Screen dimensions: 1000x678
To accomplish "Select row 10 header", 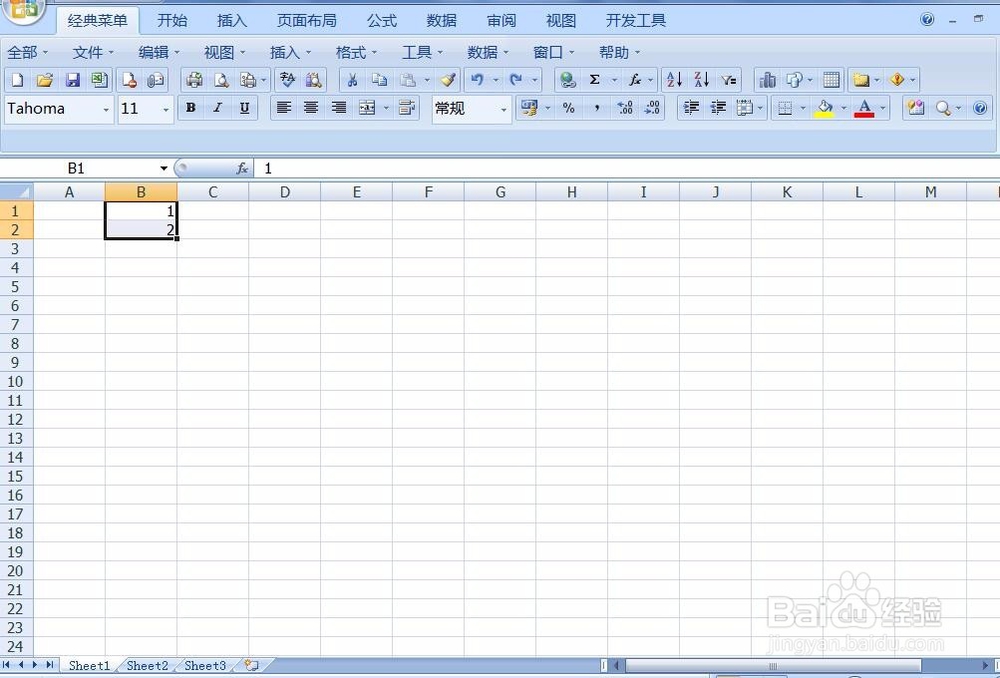I will [x=16, y=381].
